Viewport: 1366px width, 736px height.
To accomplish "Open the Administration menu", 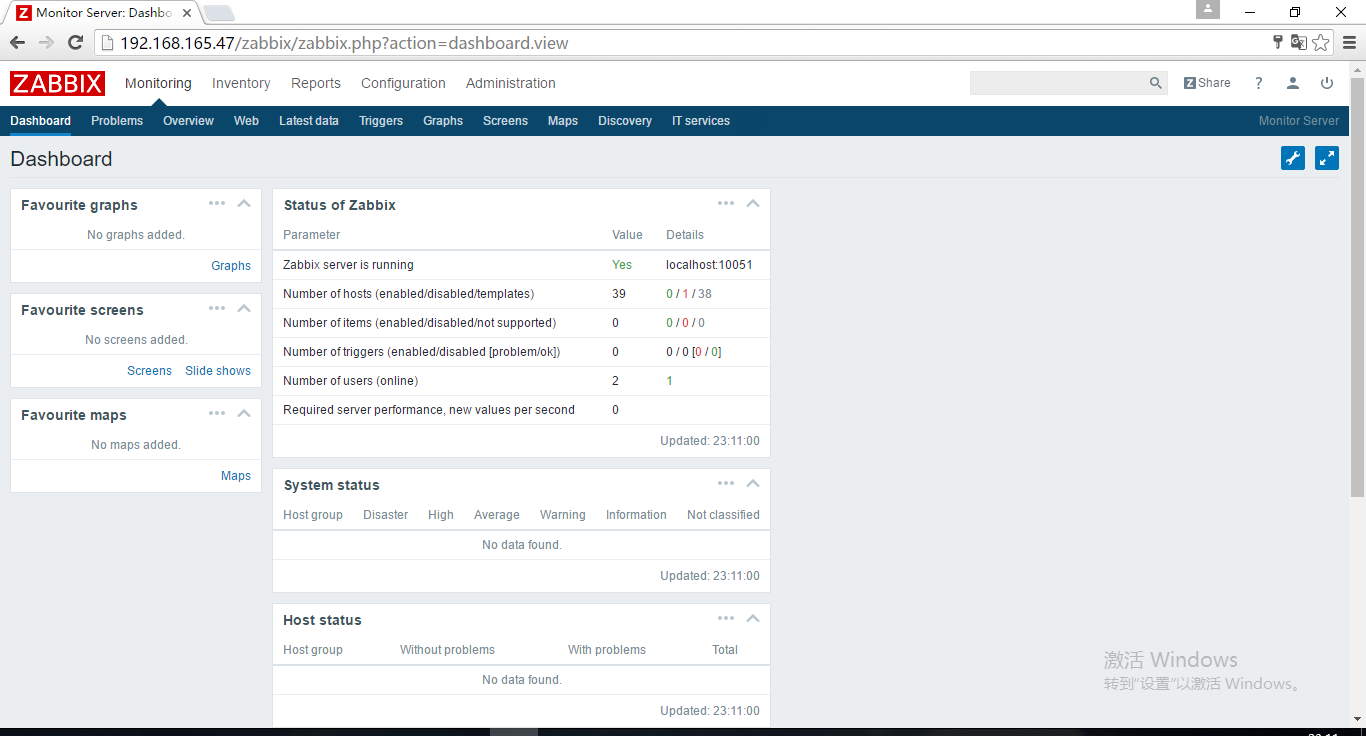I will [511, 83].
